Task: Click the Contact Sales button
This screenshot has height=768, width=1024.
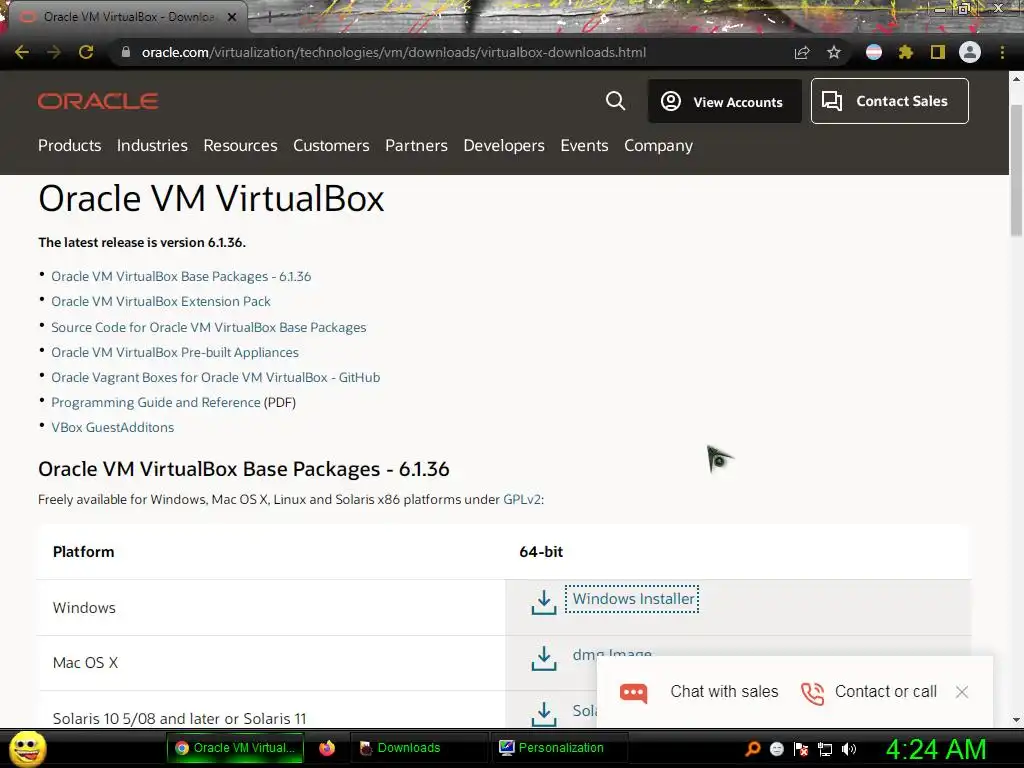Action: pos(889,101)
